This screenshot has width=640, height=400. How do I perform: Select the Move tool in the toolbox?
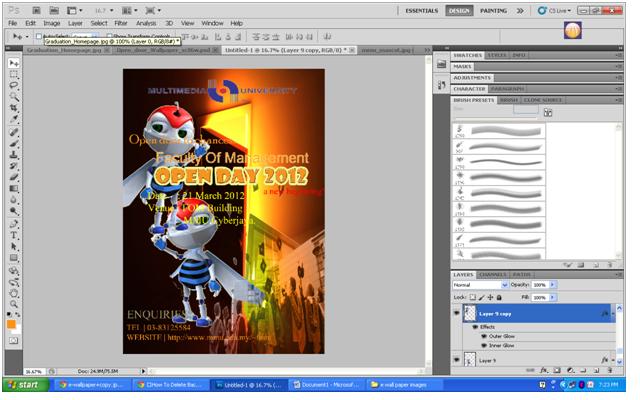click(14, 63)
